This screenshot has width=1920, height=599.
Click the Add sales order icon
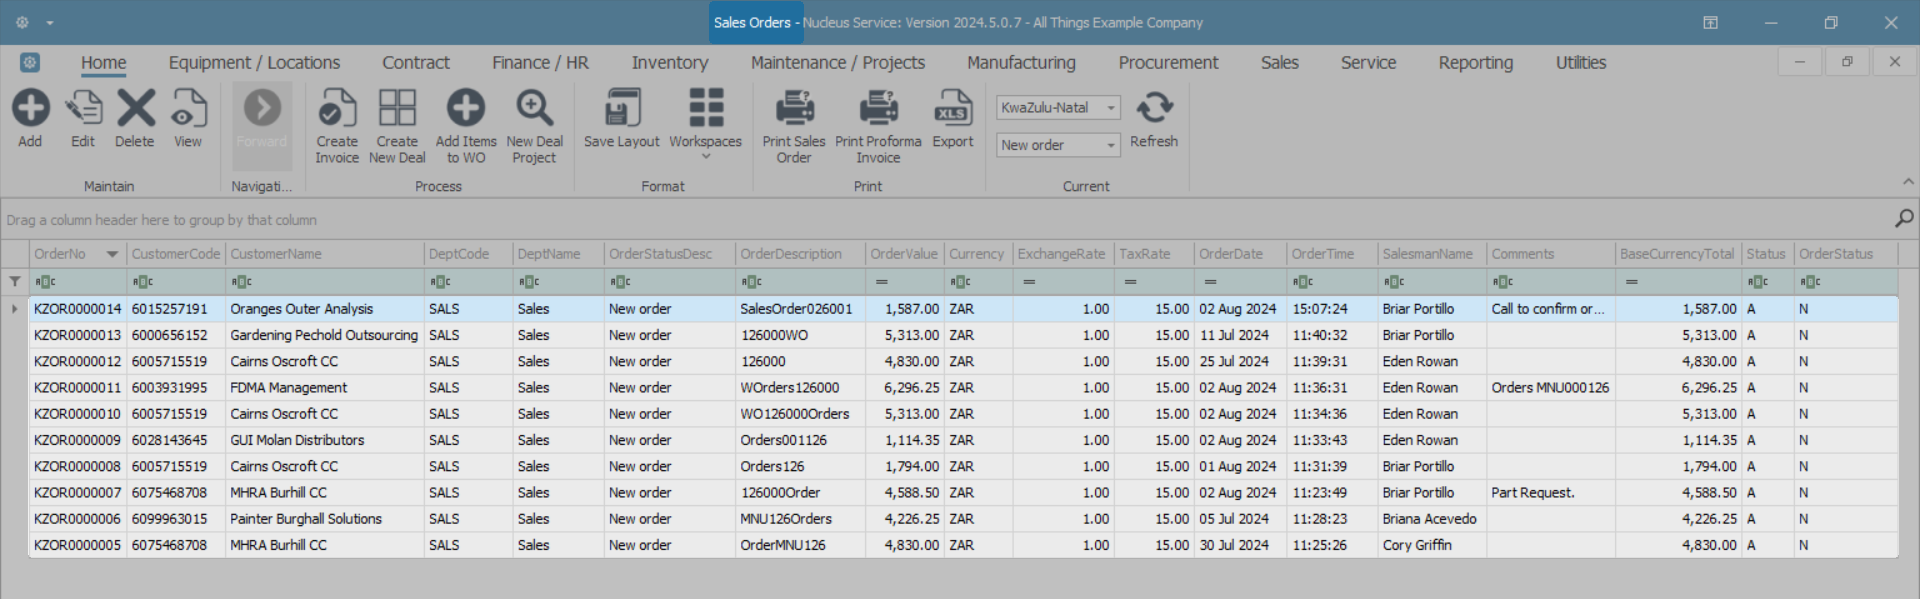click(x=30, y=109)
